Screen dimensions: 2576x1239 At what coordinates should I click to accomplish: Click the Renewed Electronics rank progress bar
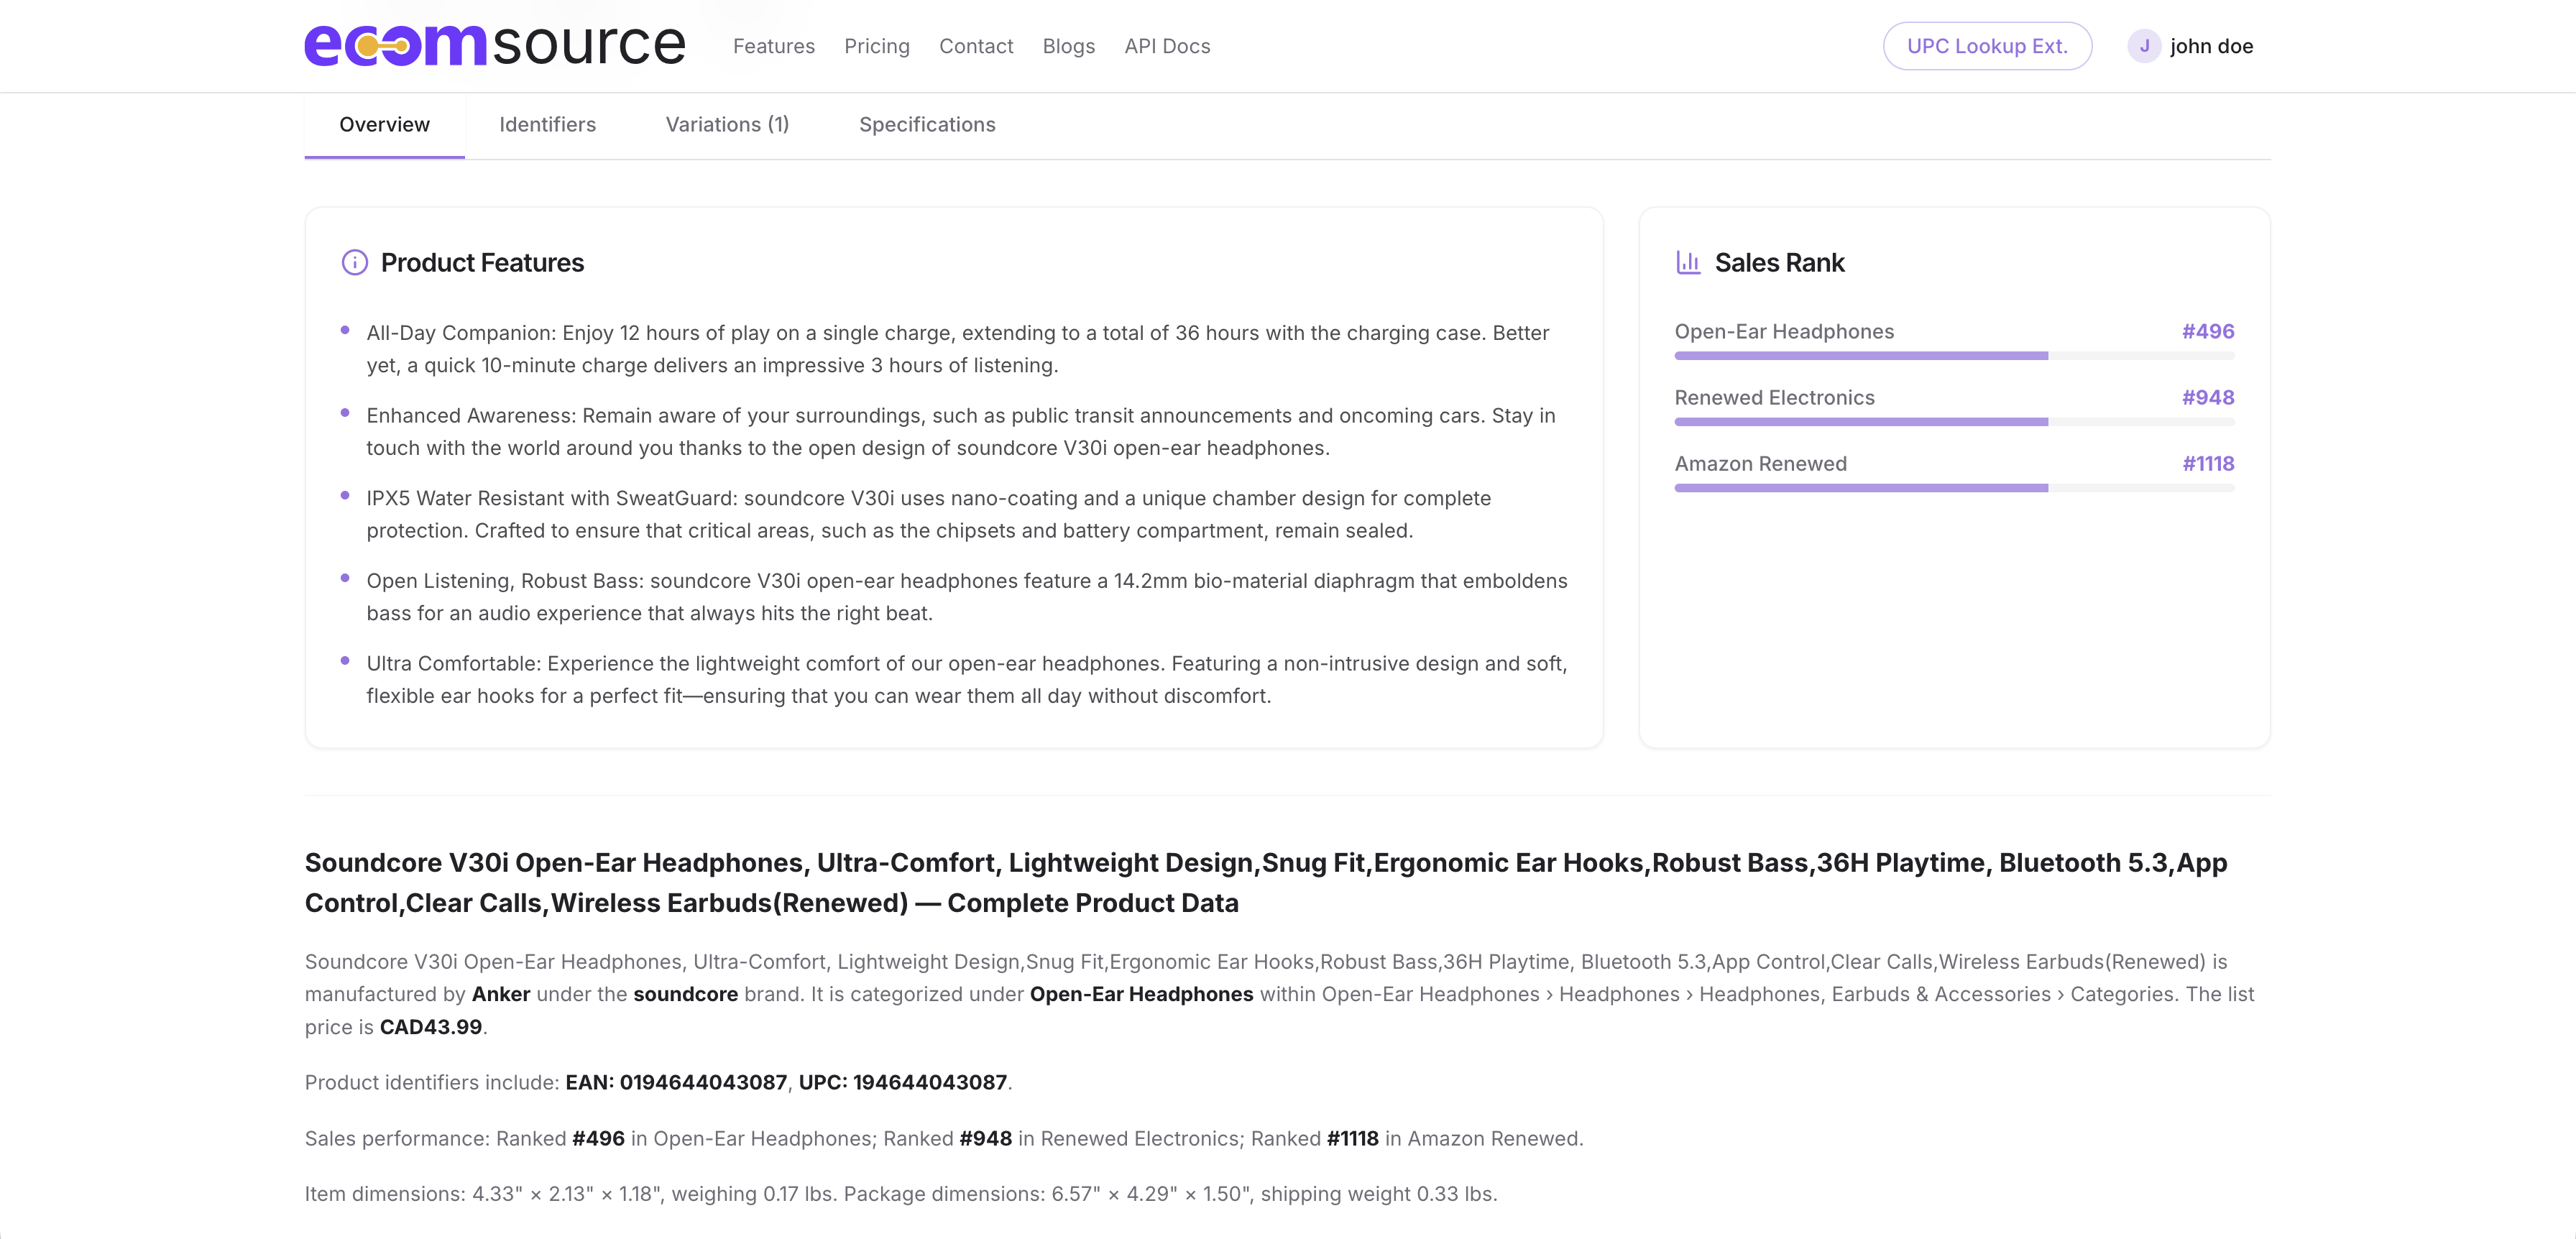pyautogui.click(x=1954, y=422)
